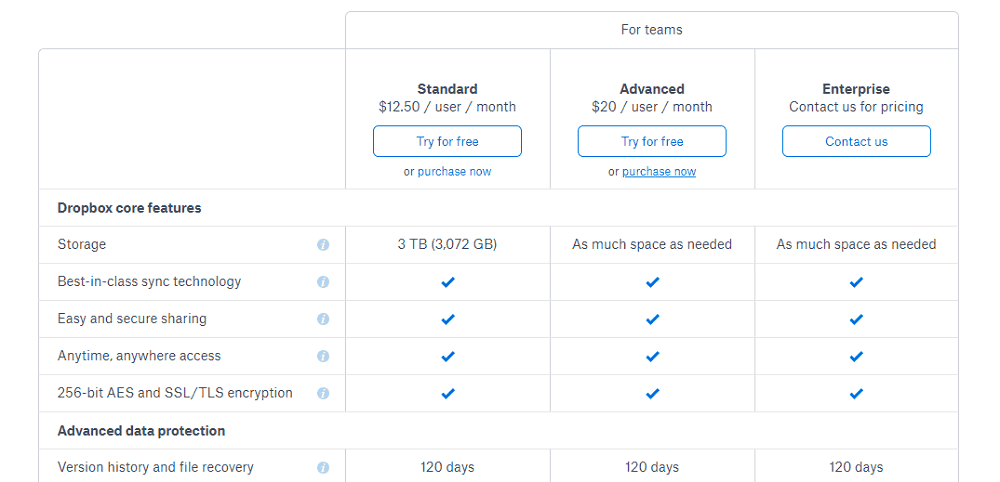Click the Contact us for pricing text

[x=856, y=107]
